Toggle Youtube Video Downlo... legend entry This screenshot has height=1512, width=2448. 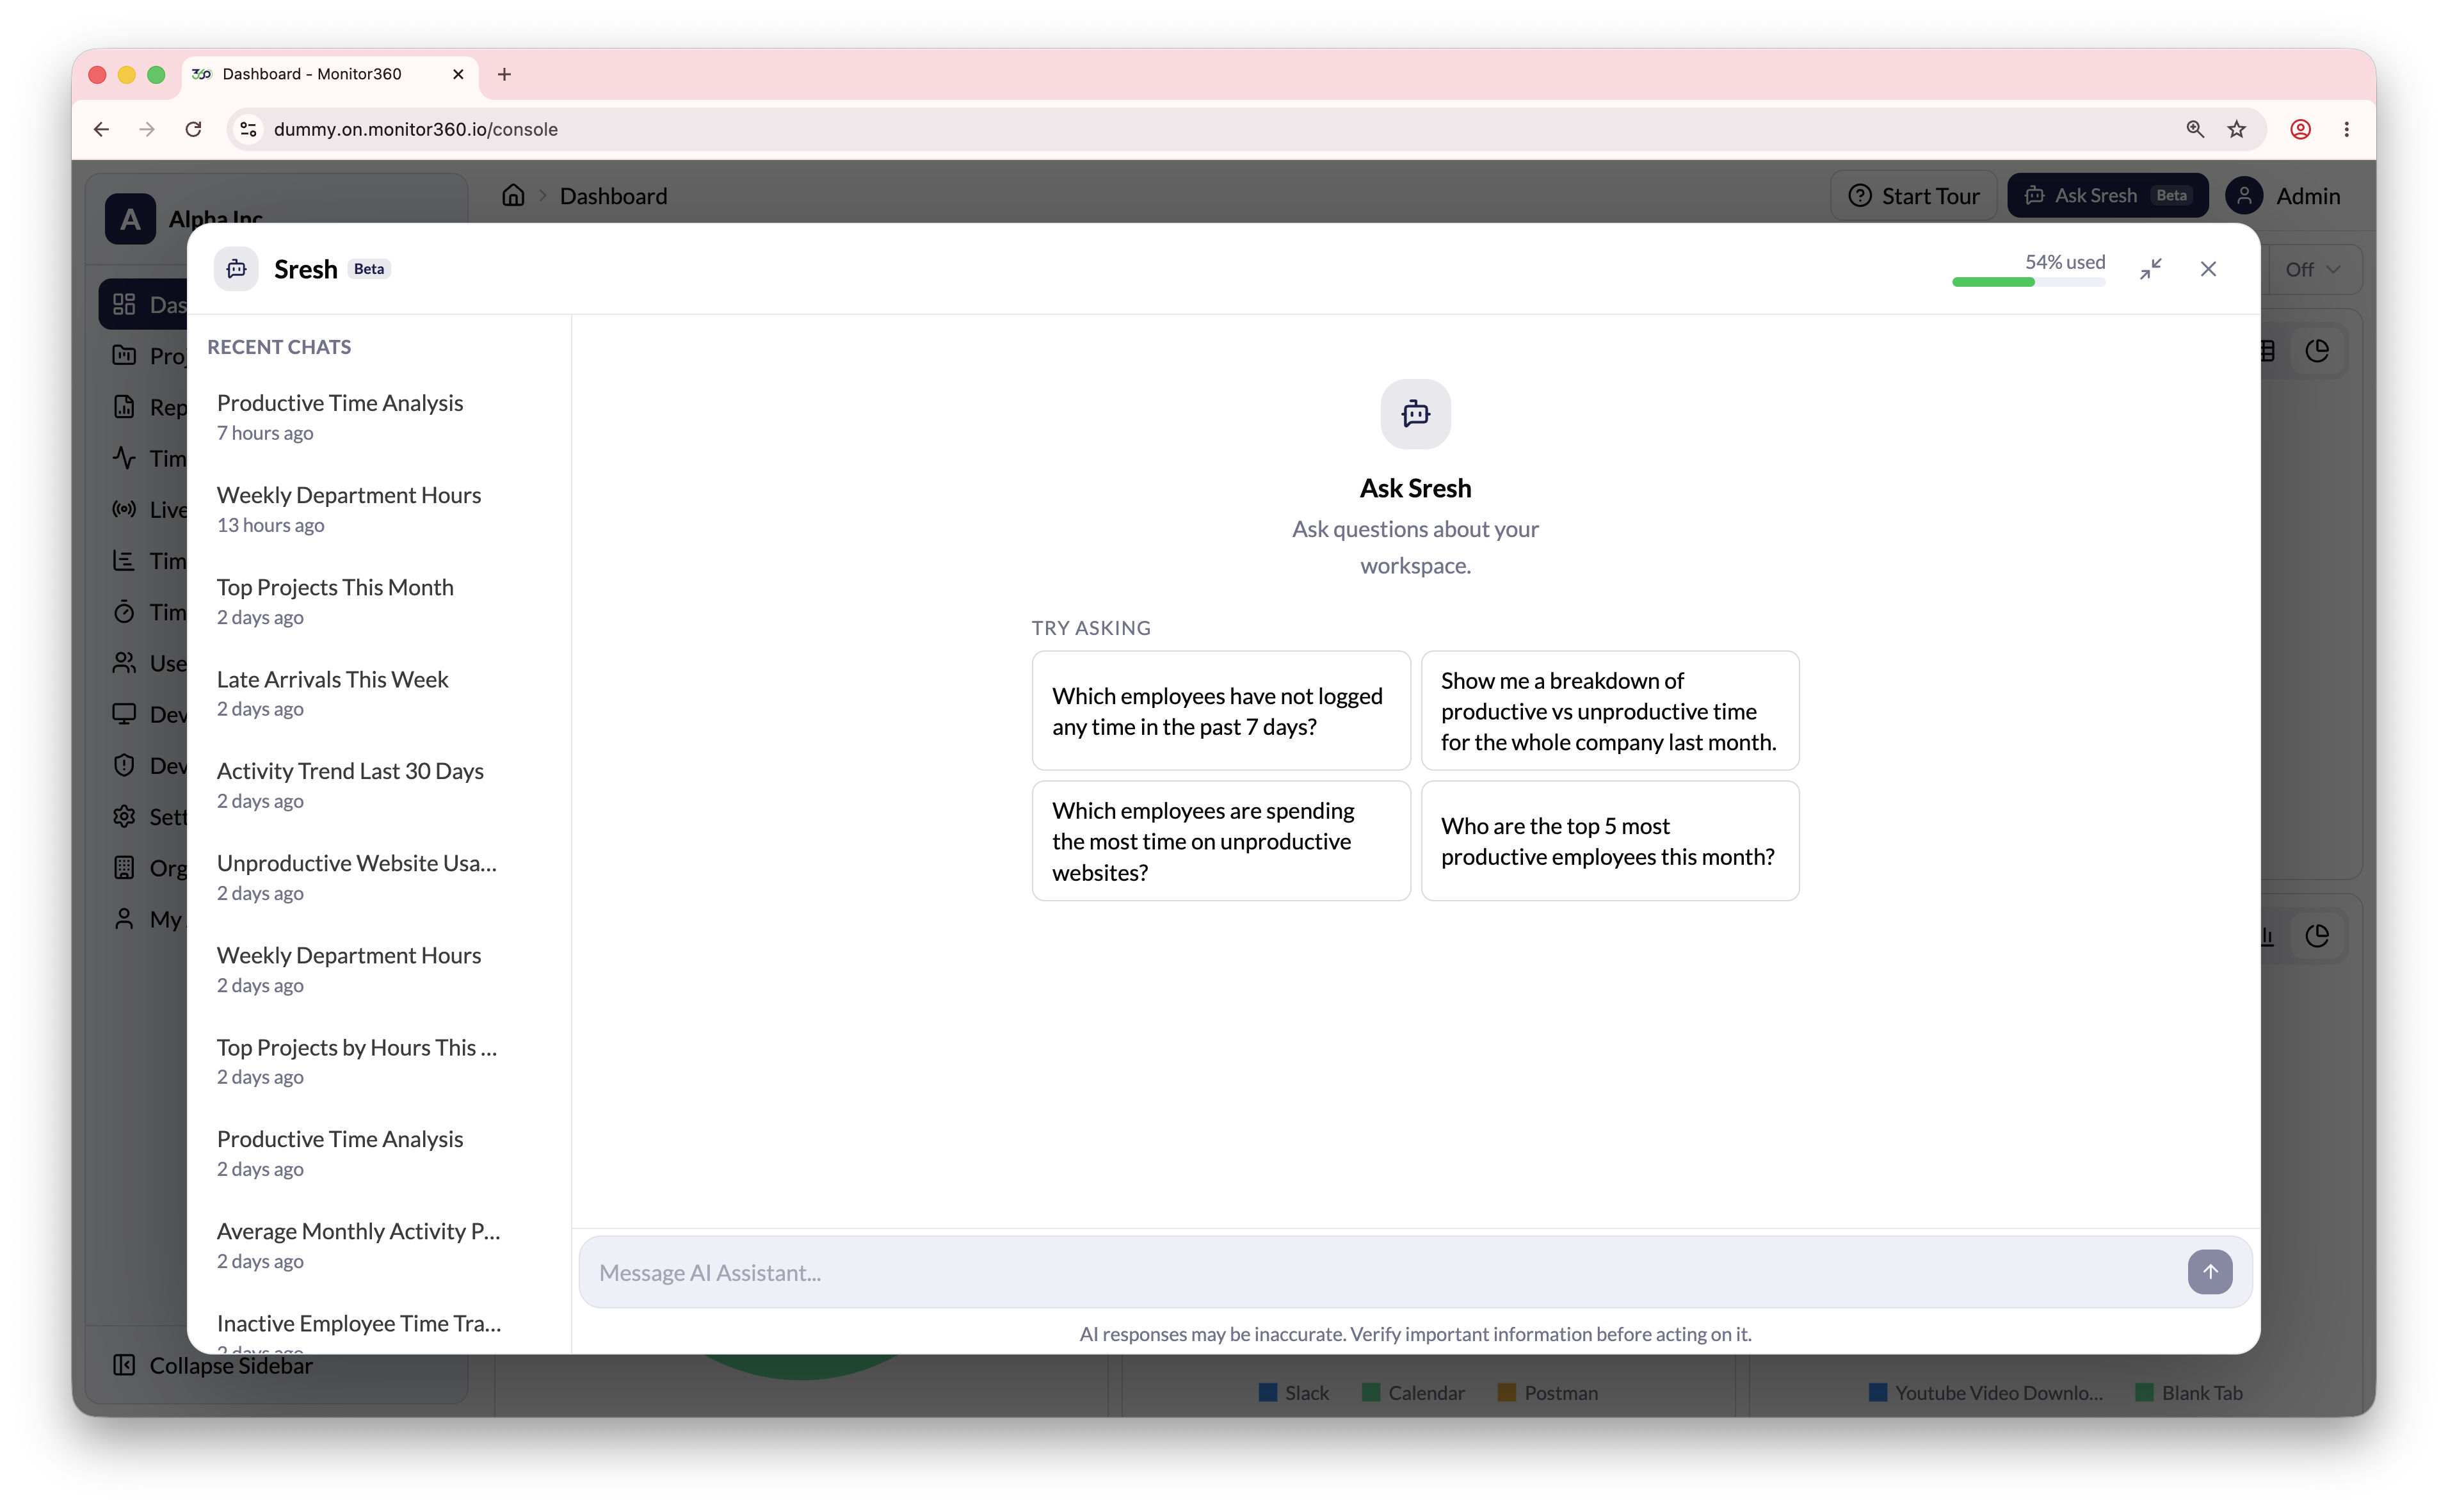click(x=1986, y=1392)
